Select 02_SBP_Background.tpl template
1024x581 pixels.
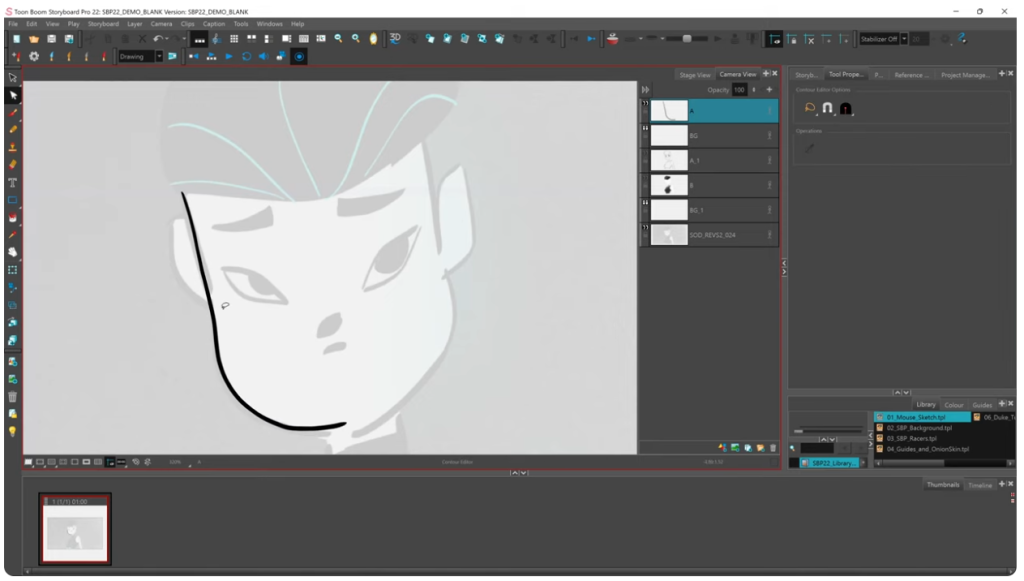tap(918, 428)
